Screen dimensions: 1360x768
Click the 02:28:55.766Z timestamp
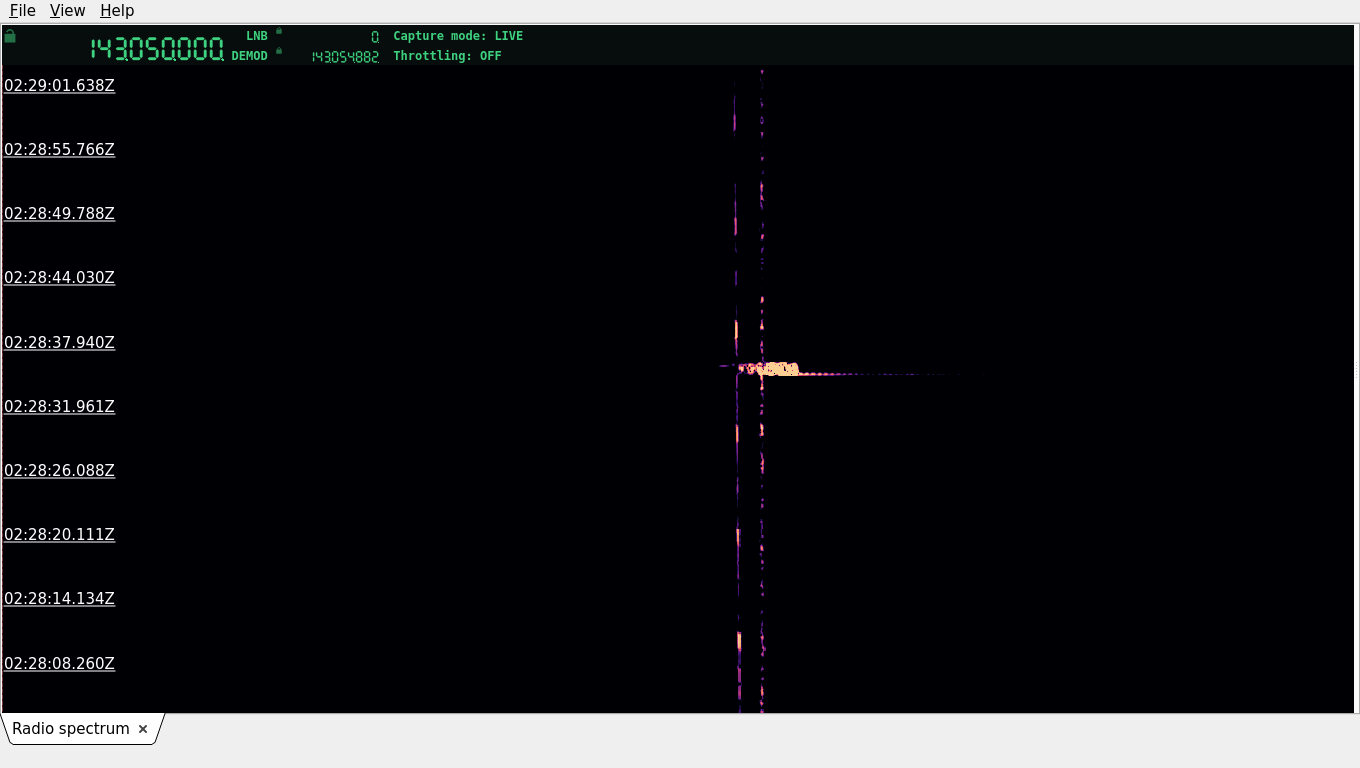tap(60, 150)
